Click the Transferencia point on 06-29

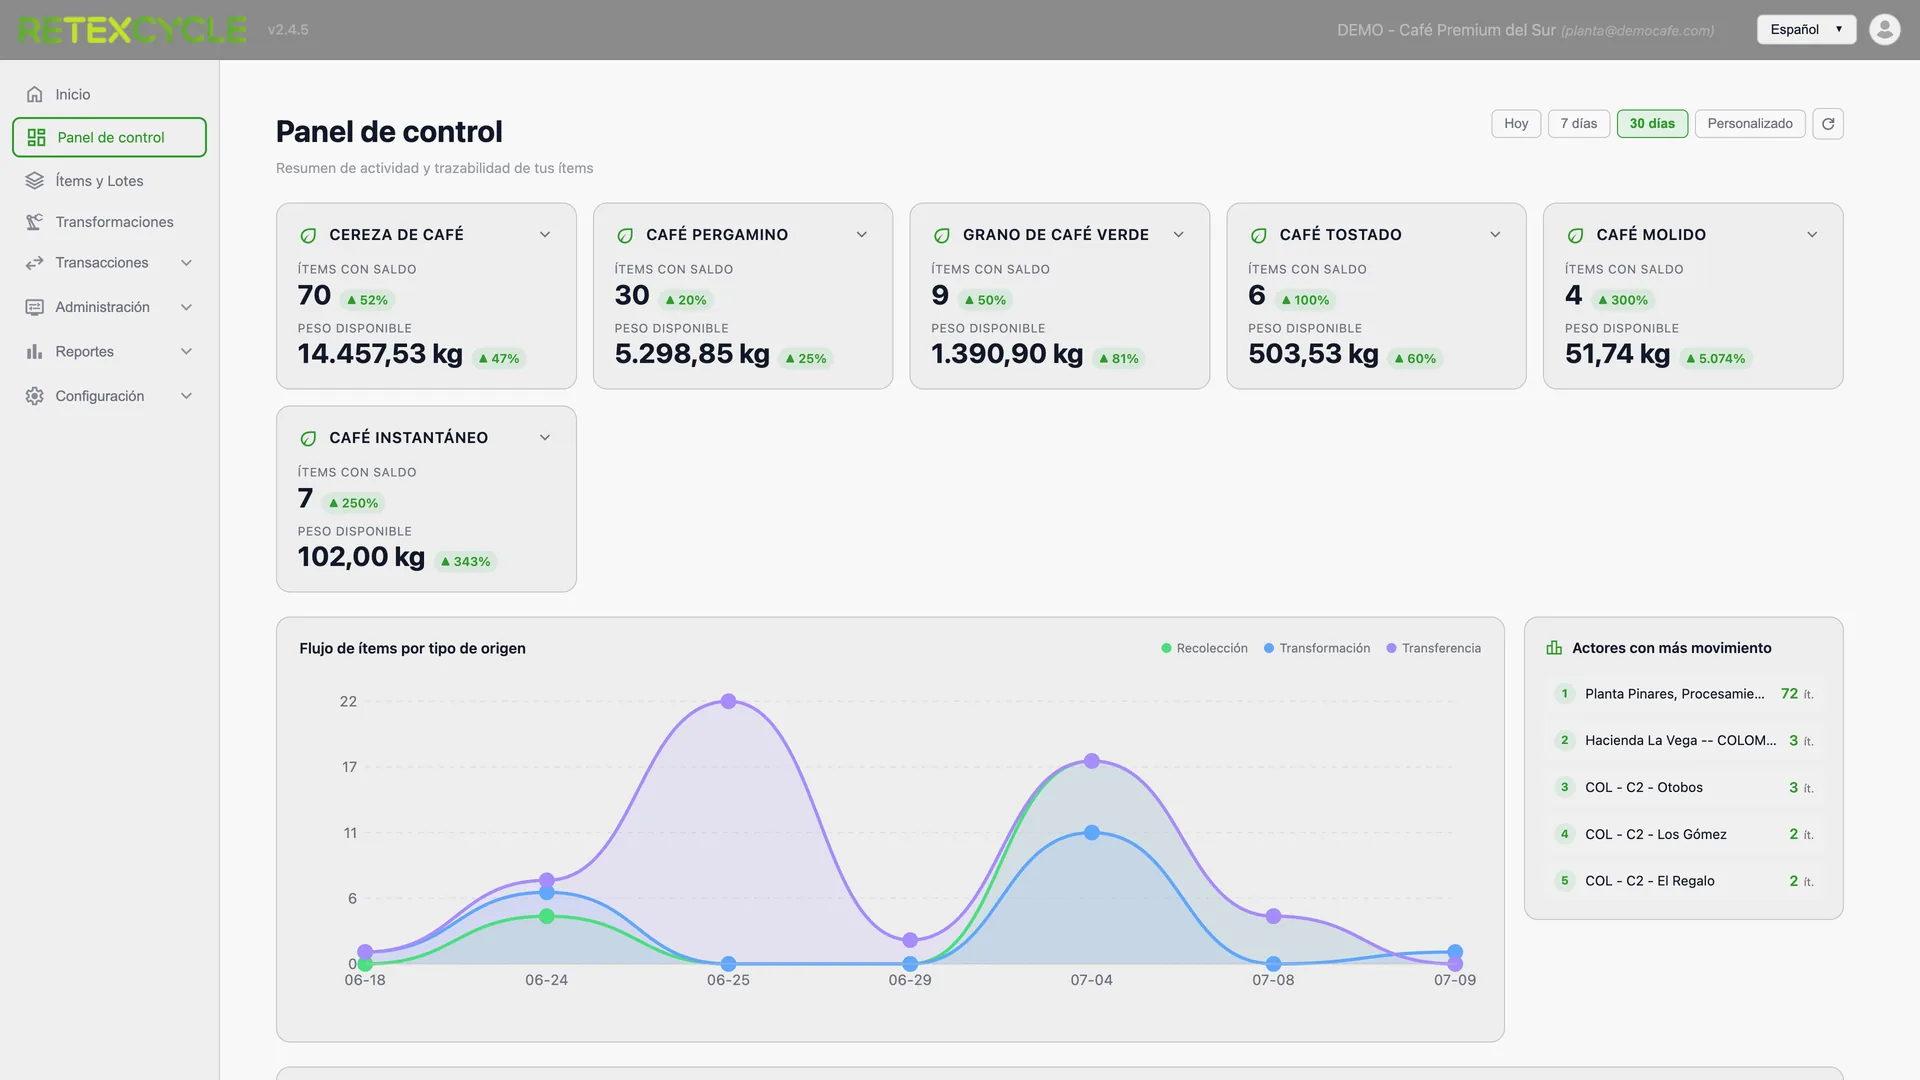[910, 941]
